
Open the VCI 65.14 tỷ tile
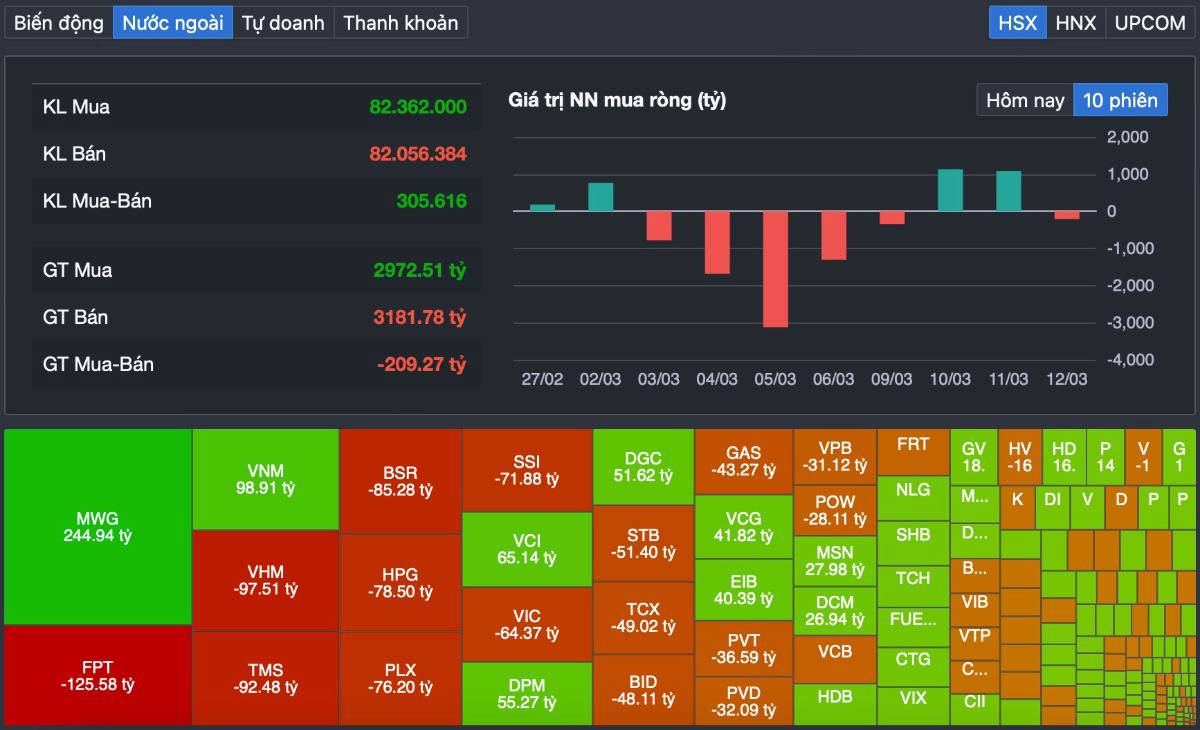(526, 549)
